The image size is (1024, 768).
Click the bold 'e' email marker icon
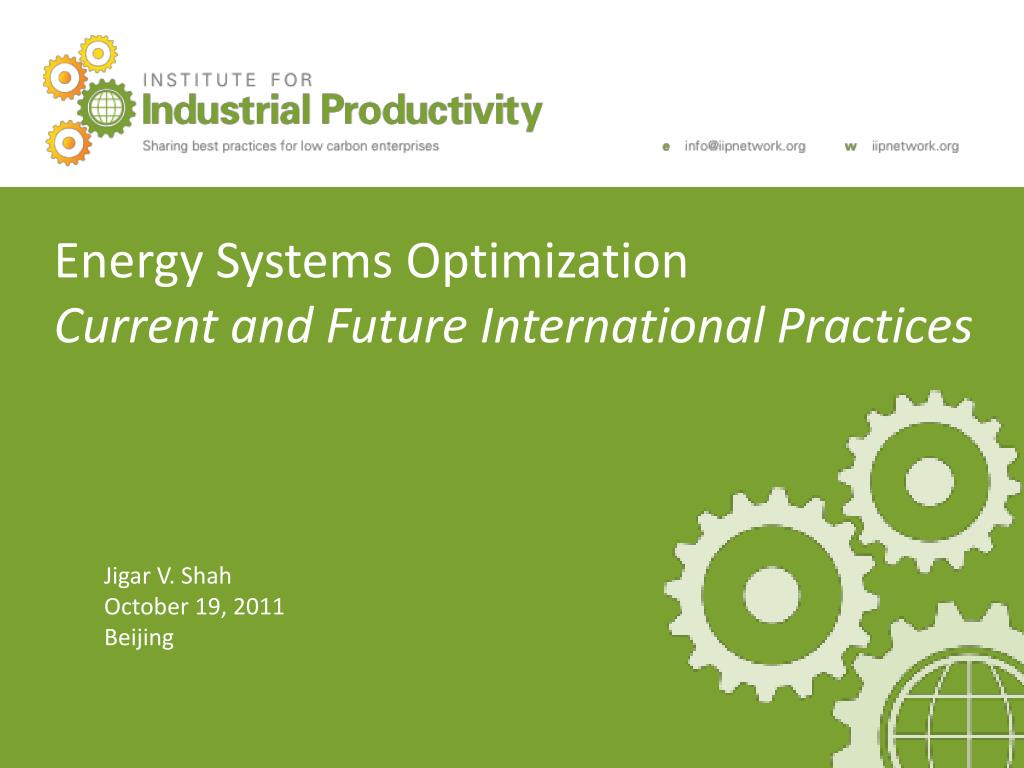click(666, 147)
